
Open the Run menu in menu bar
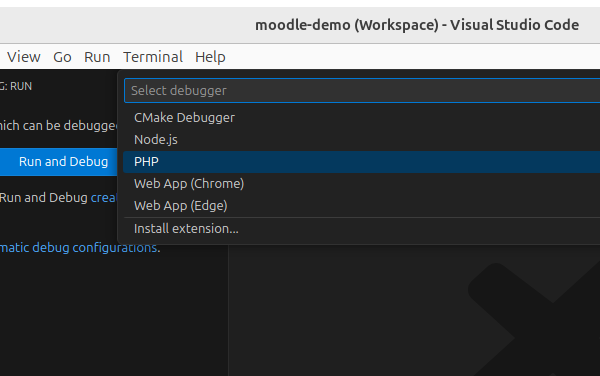(x=97, y=57)
